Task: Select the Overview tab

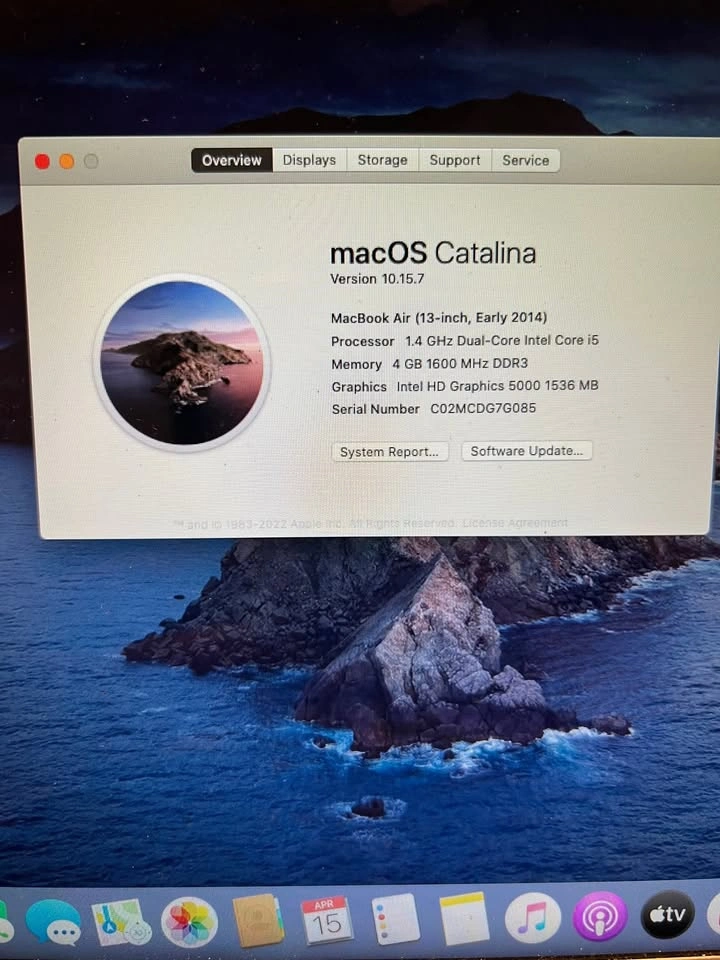Action: point(232,160)
